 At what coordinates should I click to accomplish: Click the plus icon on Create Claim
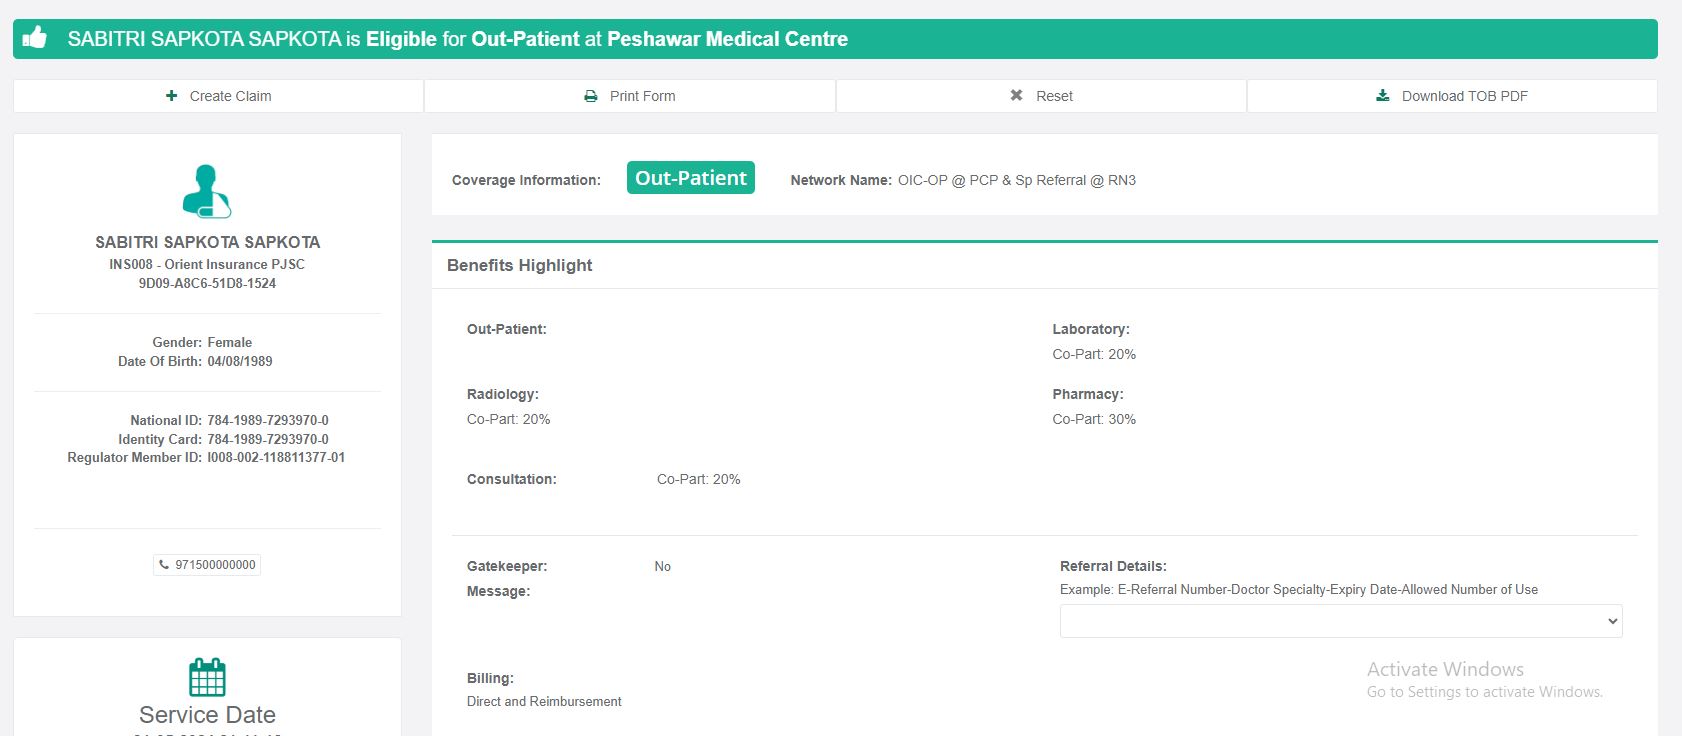click(172, 96)
